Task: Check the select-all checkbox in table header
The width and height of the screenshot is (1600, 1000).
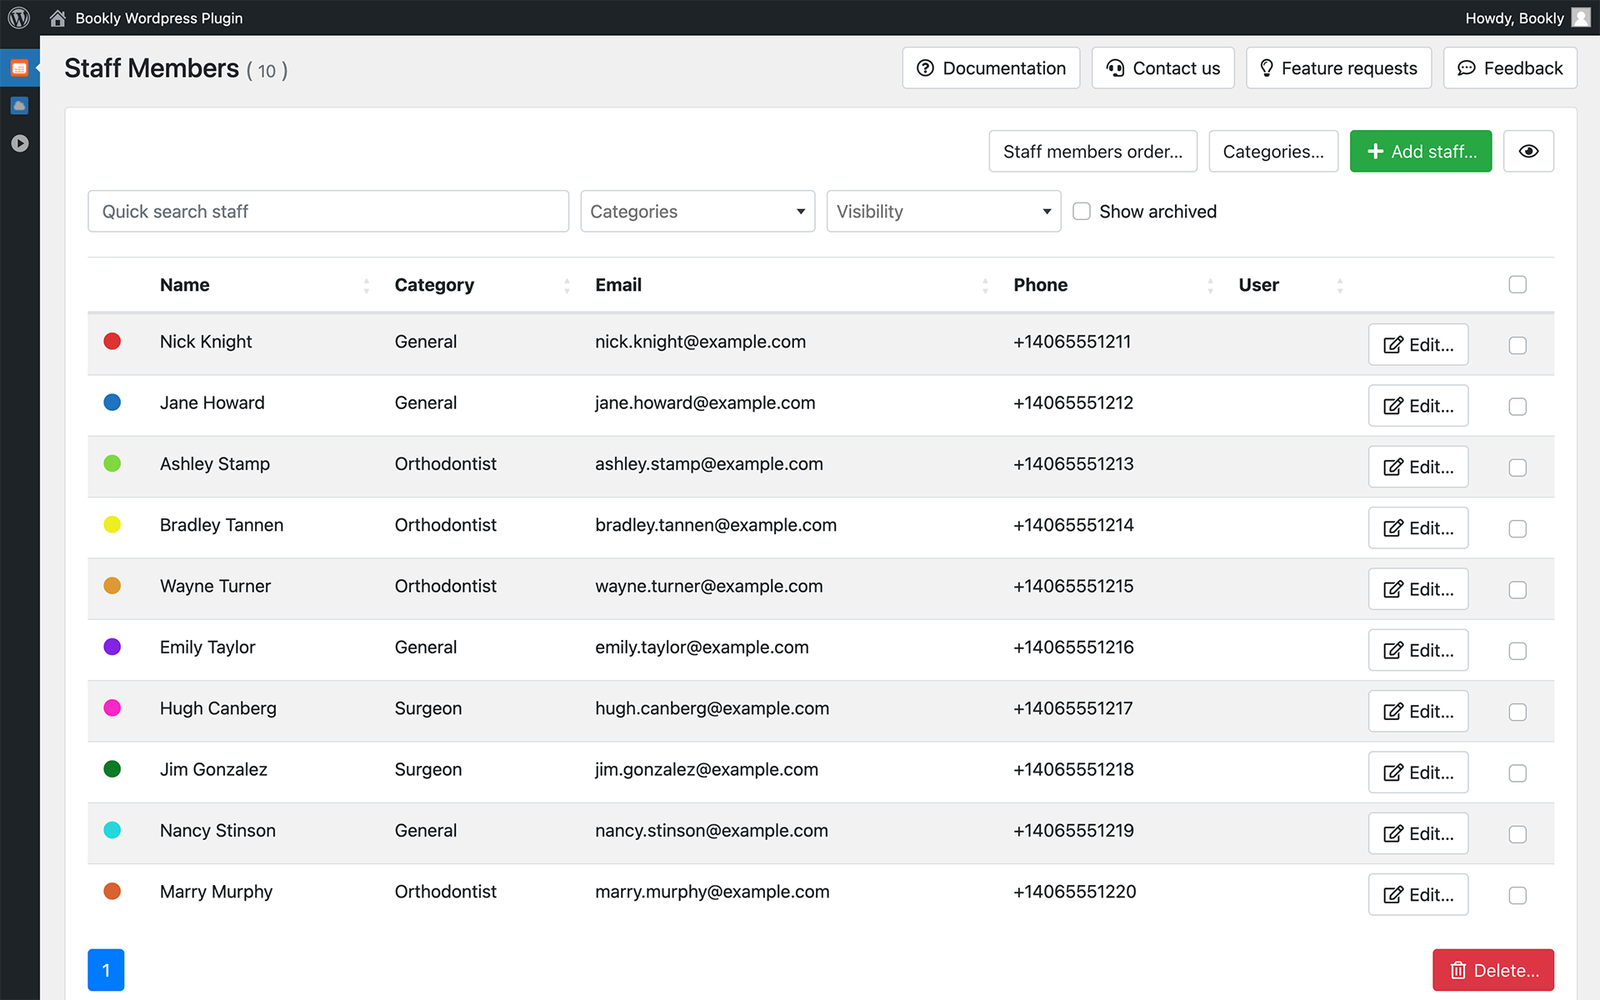Action: 1517,284
